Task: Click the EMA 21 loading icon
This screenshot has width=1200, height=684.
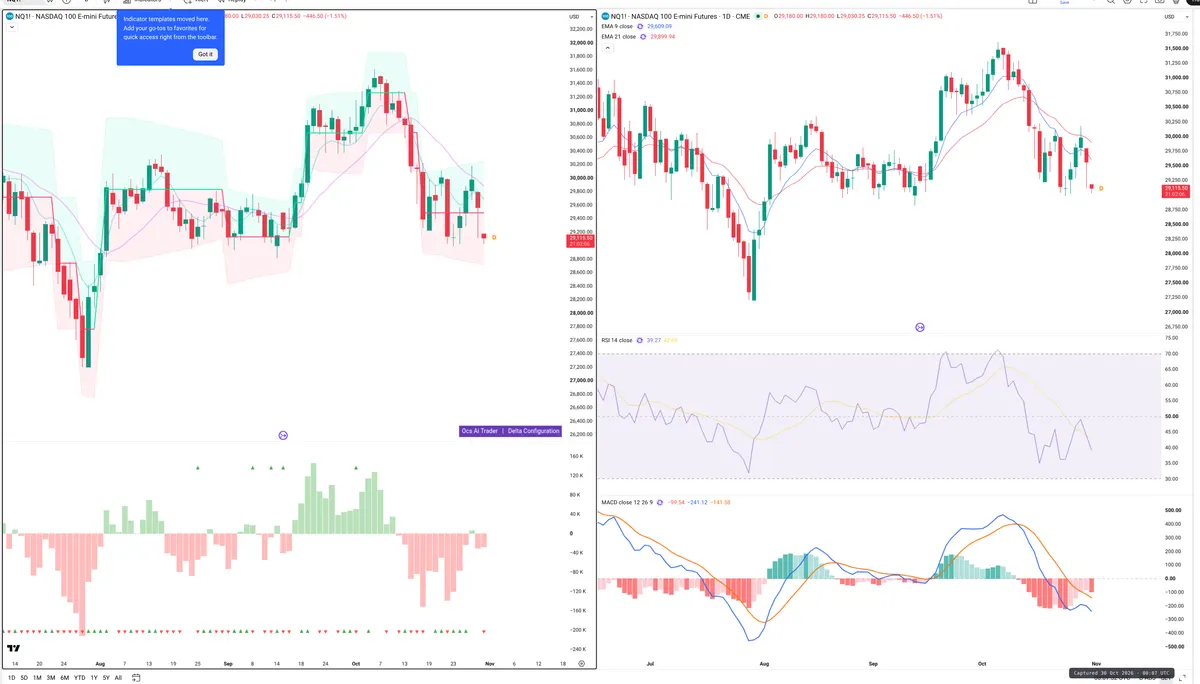Action: tap(644, 36)
